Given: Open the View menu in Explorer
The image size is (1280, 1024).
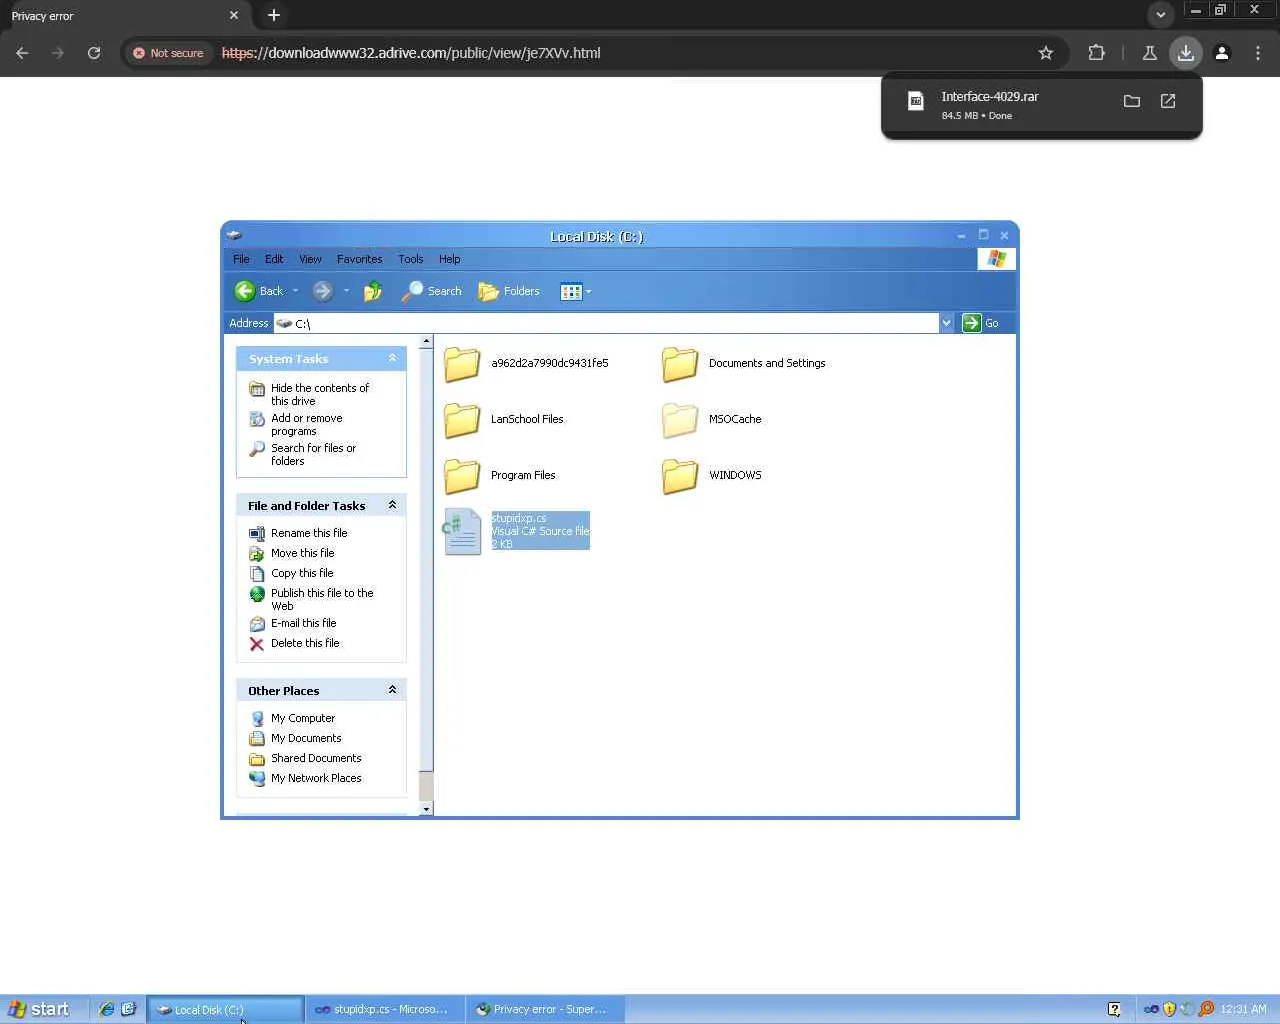Looking at the screenshot, I should pyautogui.click(x=310, y=259).
